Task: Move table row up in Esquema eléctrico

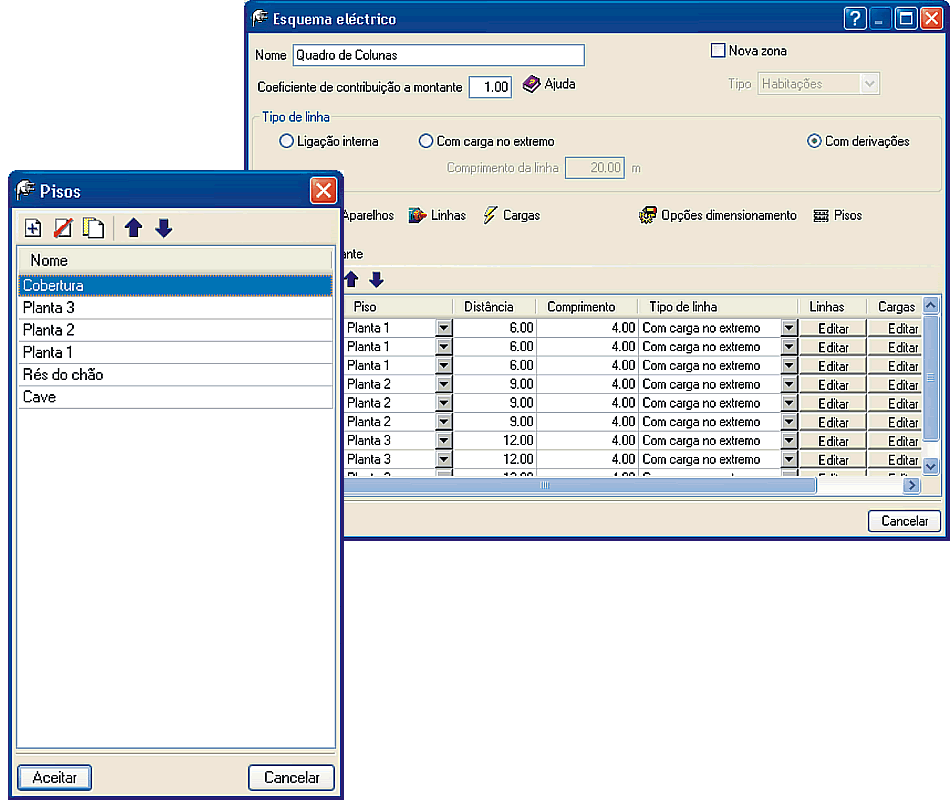Action: [x=351, y=279]
